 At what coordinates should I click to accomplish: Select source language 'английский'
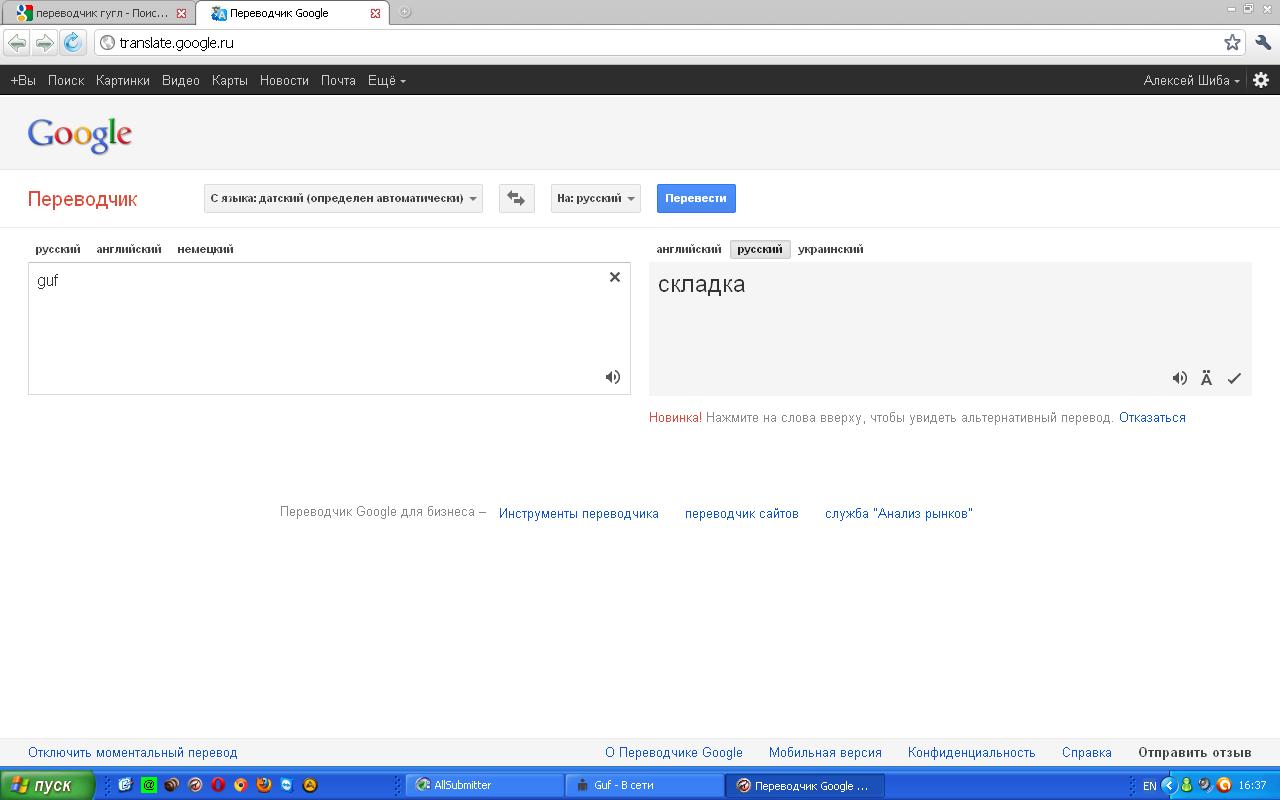click(x=129, y=249)
